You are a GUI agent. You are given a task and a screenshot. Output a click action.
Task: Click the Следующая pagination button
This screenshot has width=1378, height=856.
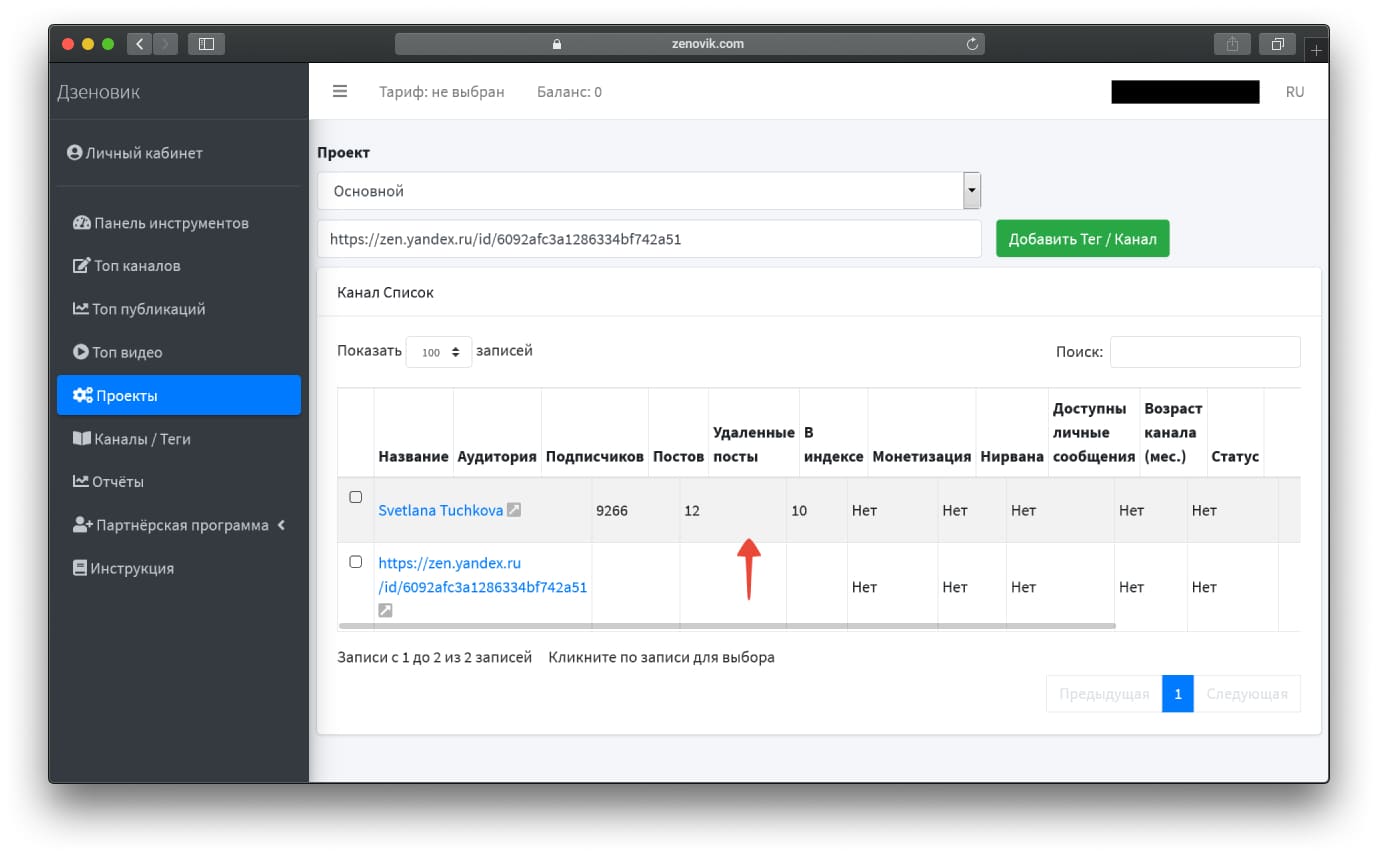pos(1247,693)
